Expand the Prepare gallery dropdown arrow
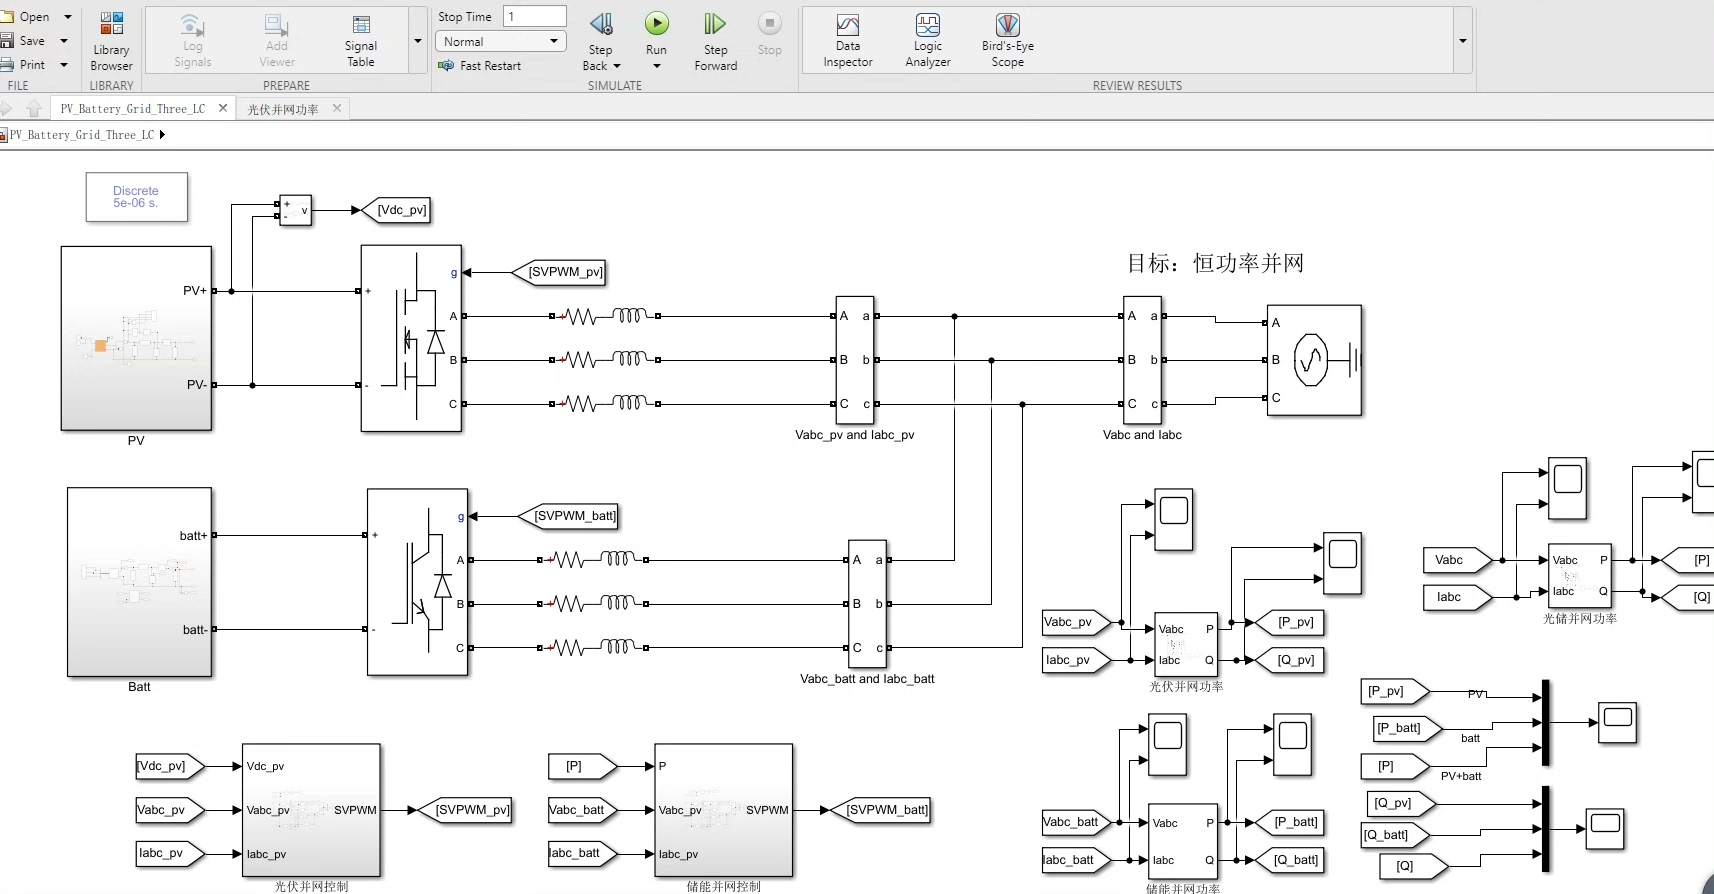The width and height of the screenshot is (1714, 894). [x=418, y=41]
